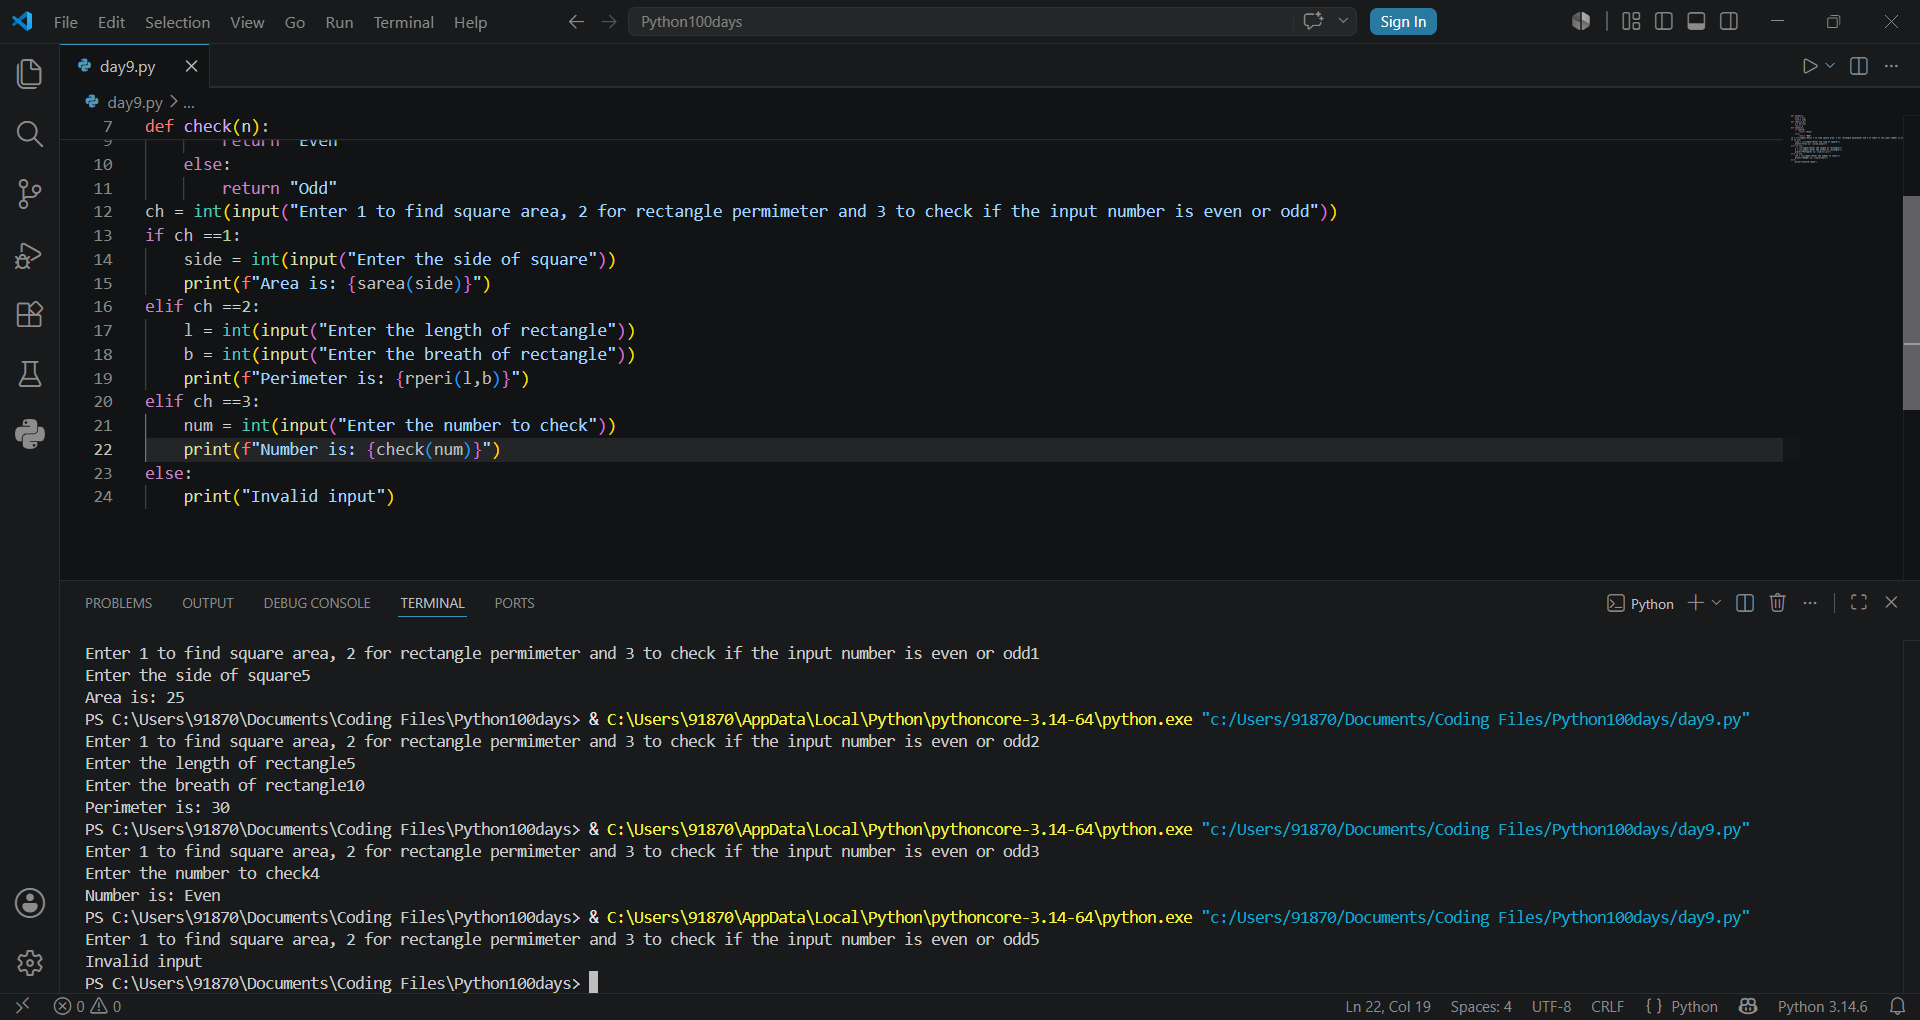Open notifications bell in status bar
1920x1020 pixels.
pyautogui.click(x=1897, y=1006)
